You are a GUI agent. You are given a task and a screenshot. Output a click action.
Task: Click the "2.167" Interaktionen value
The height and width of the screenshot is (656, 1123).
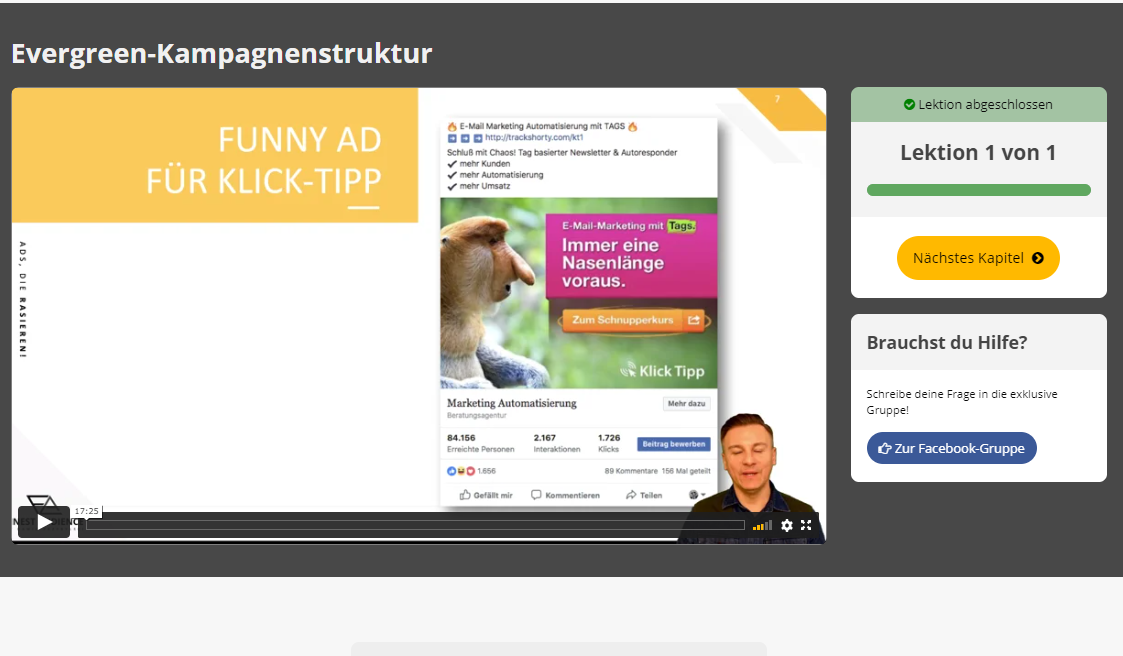(544, 438)
